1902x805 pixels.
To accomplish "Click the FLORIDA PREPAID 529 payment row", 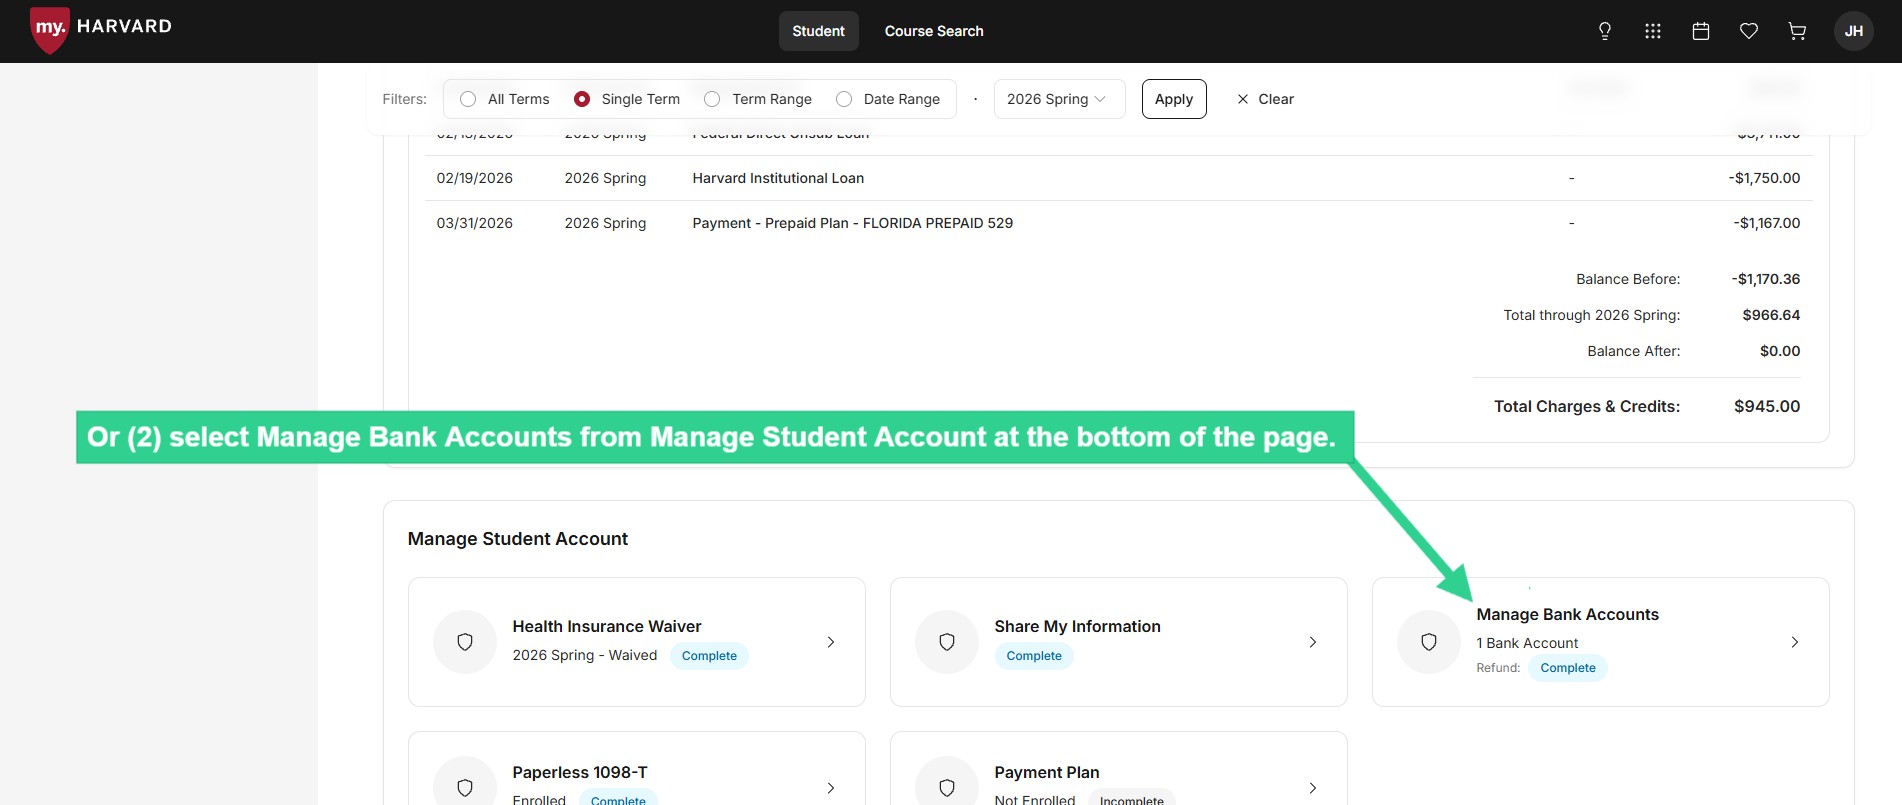I will 853,223.
